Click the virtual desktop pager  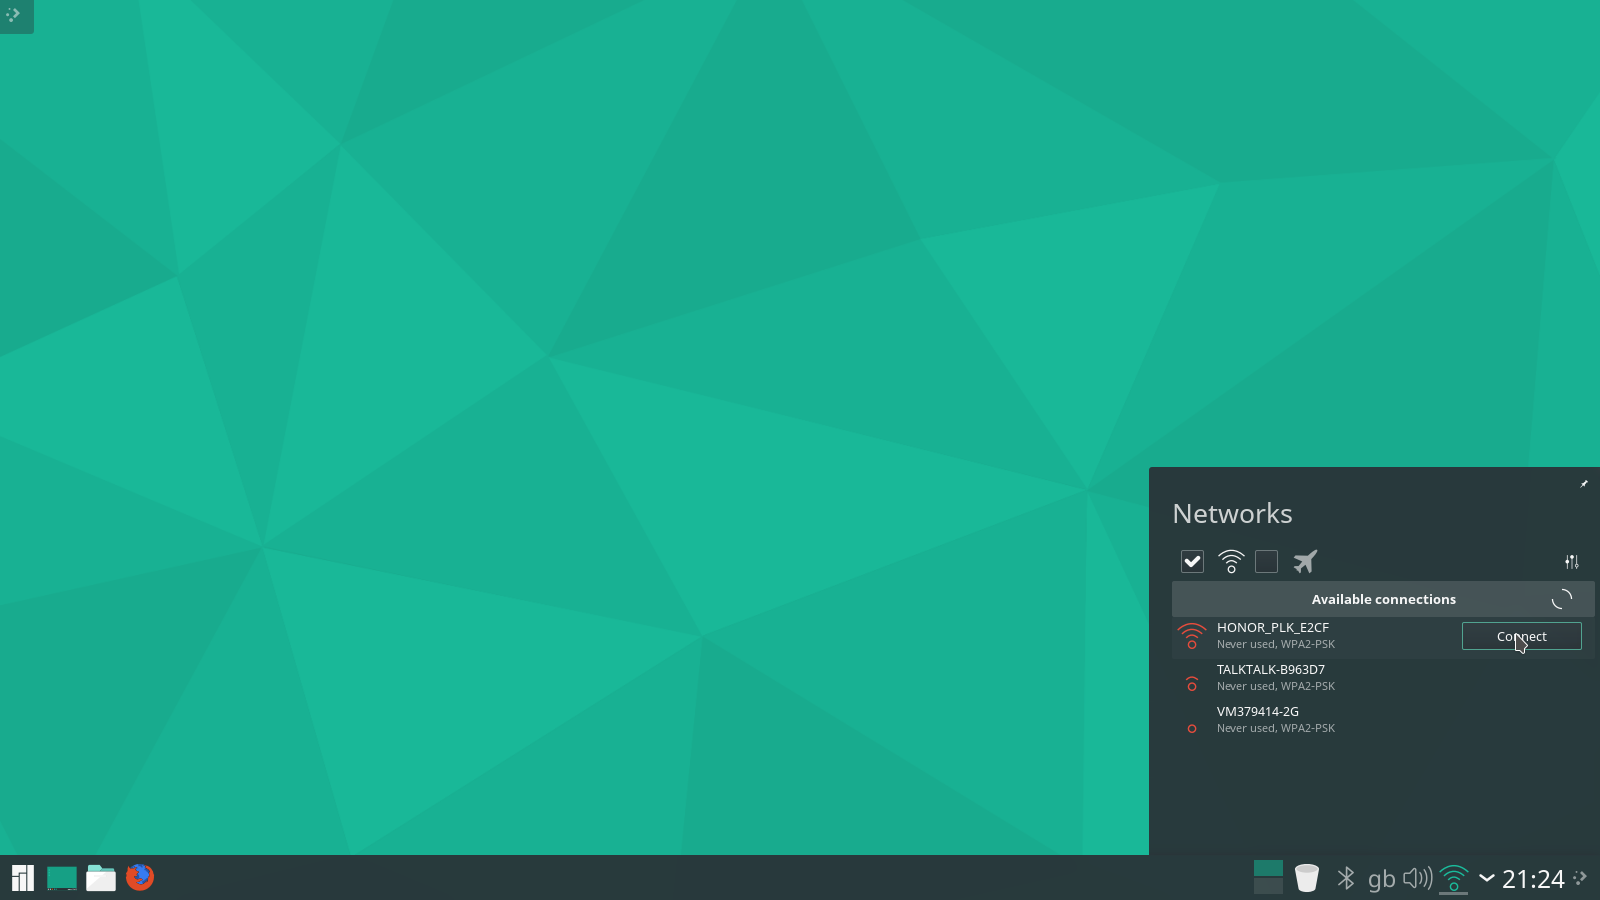point(1267,877)
